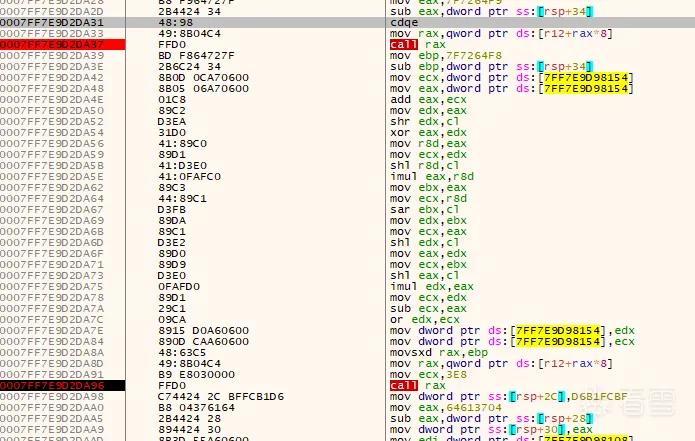Image resolution: width=695 pixels, height=441 pixels.
Task: Select instruction 'mov ebx,eax'
Action: [x=428, y=187]
